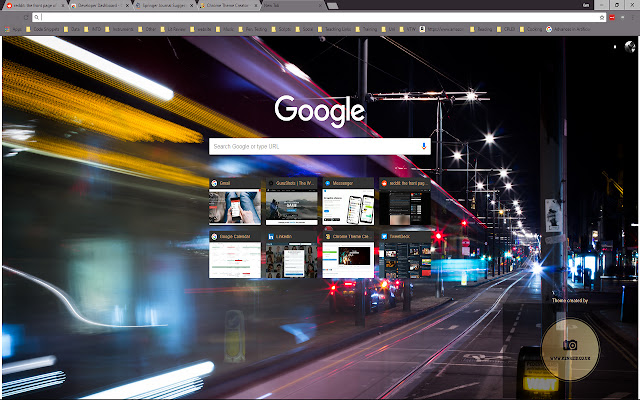Open the Chrome three-dot menu
640x400 pixels.
632,18
